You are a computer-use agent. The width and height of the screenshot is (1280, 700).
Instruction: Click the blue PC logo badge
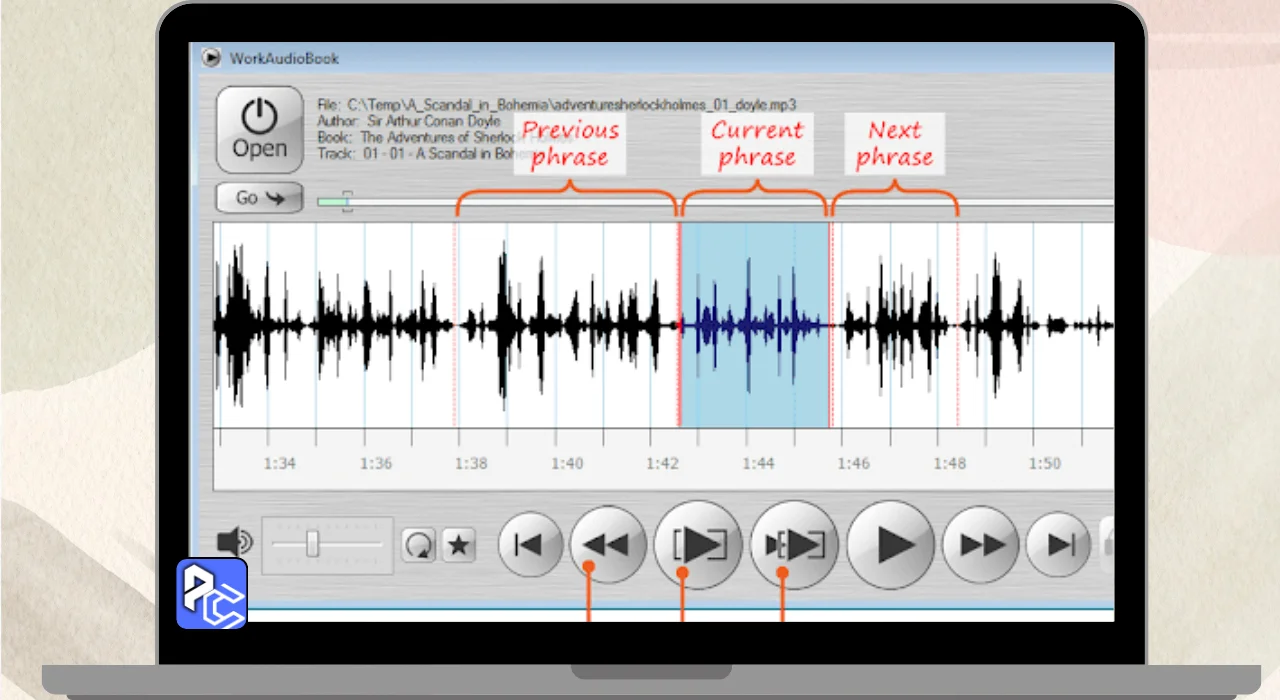212,594
